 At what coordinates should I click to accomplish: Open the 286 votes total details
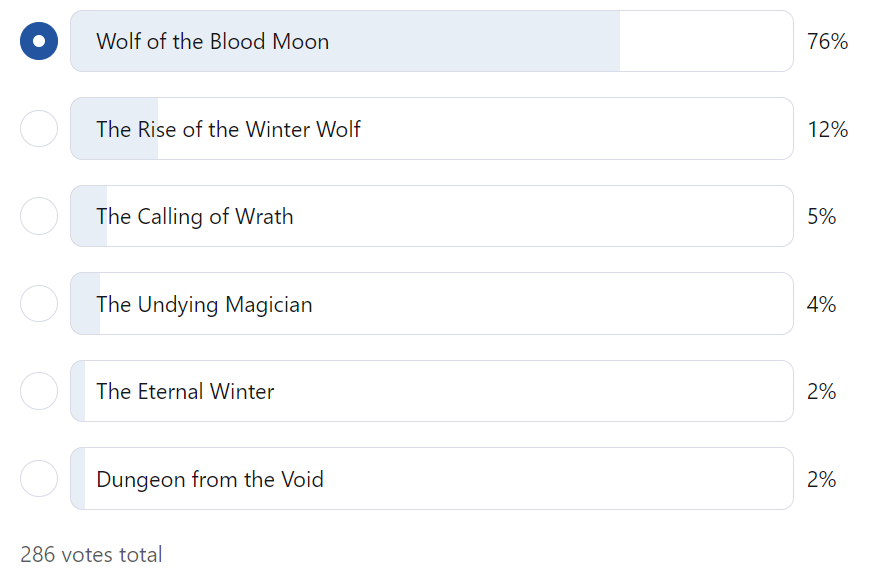(x=91, y=554)
